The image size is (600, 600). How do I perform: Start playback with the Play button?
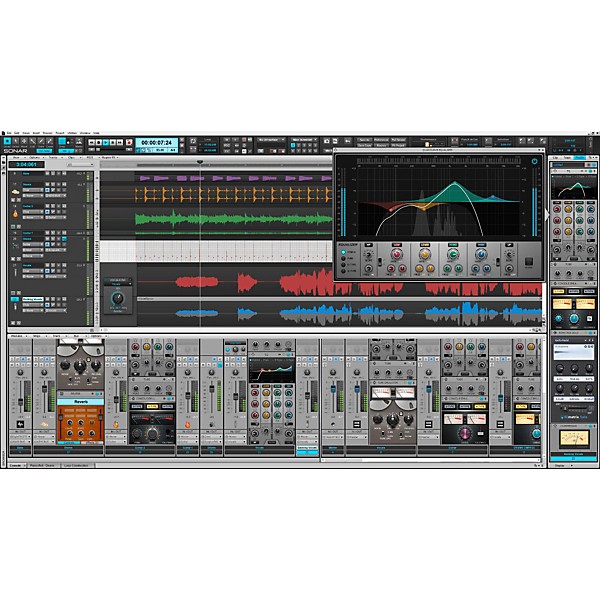click(106, 142)
